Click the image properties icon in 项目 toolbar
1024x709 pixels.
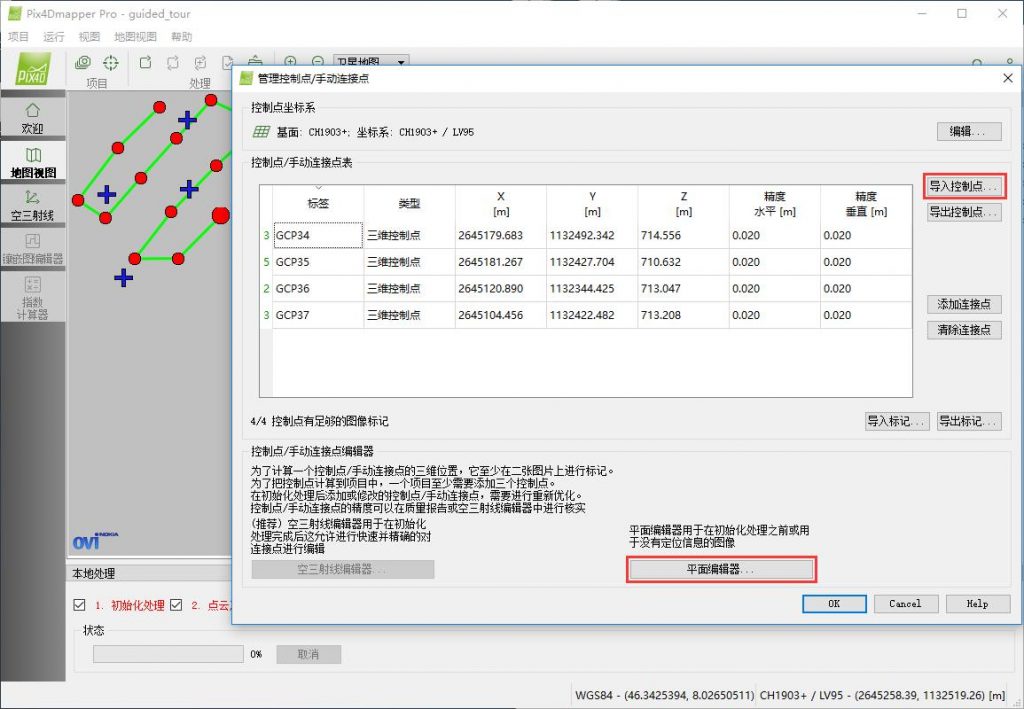(x=84, y=63)
